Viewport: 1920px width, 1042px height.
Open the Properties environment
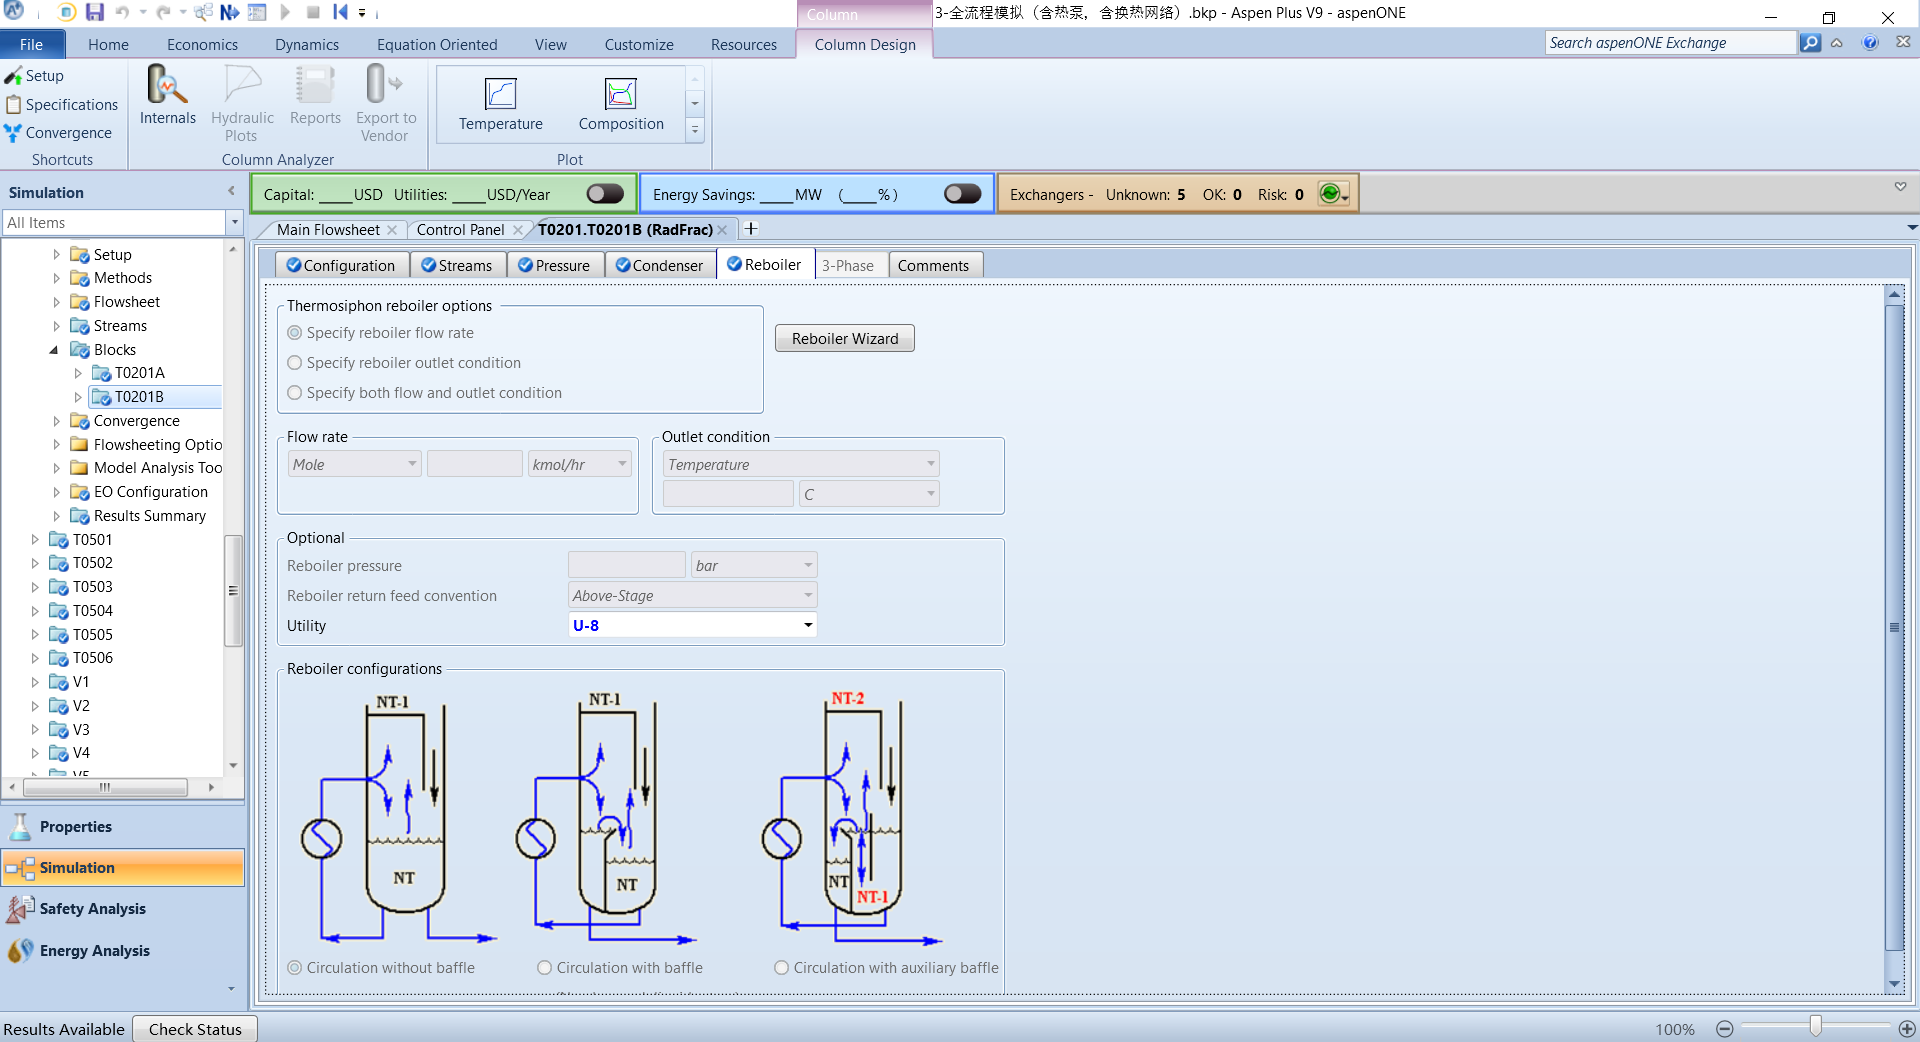pos(123,827)
